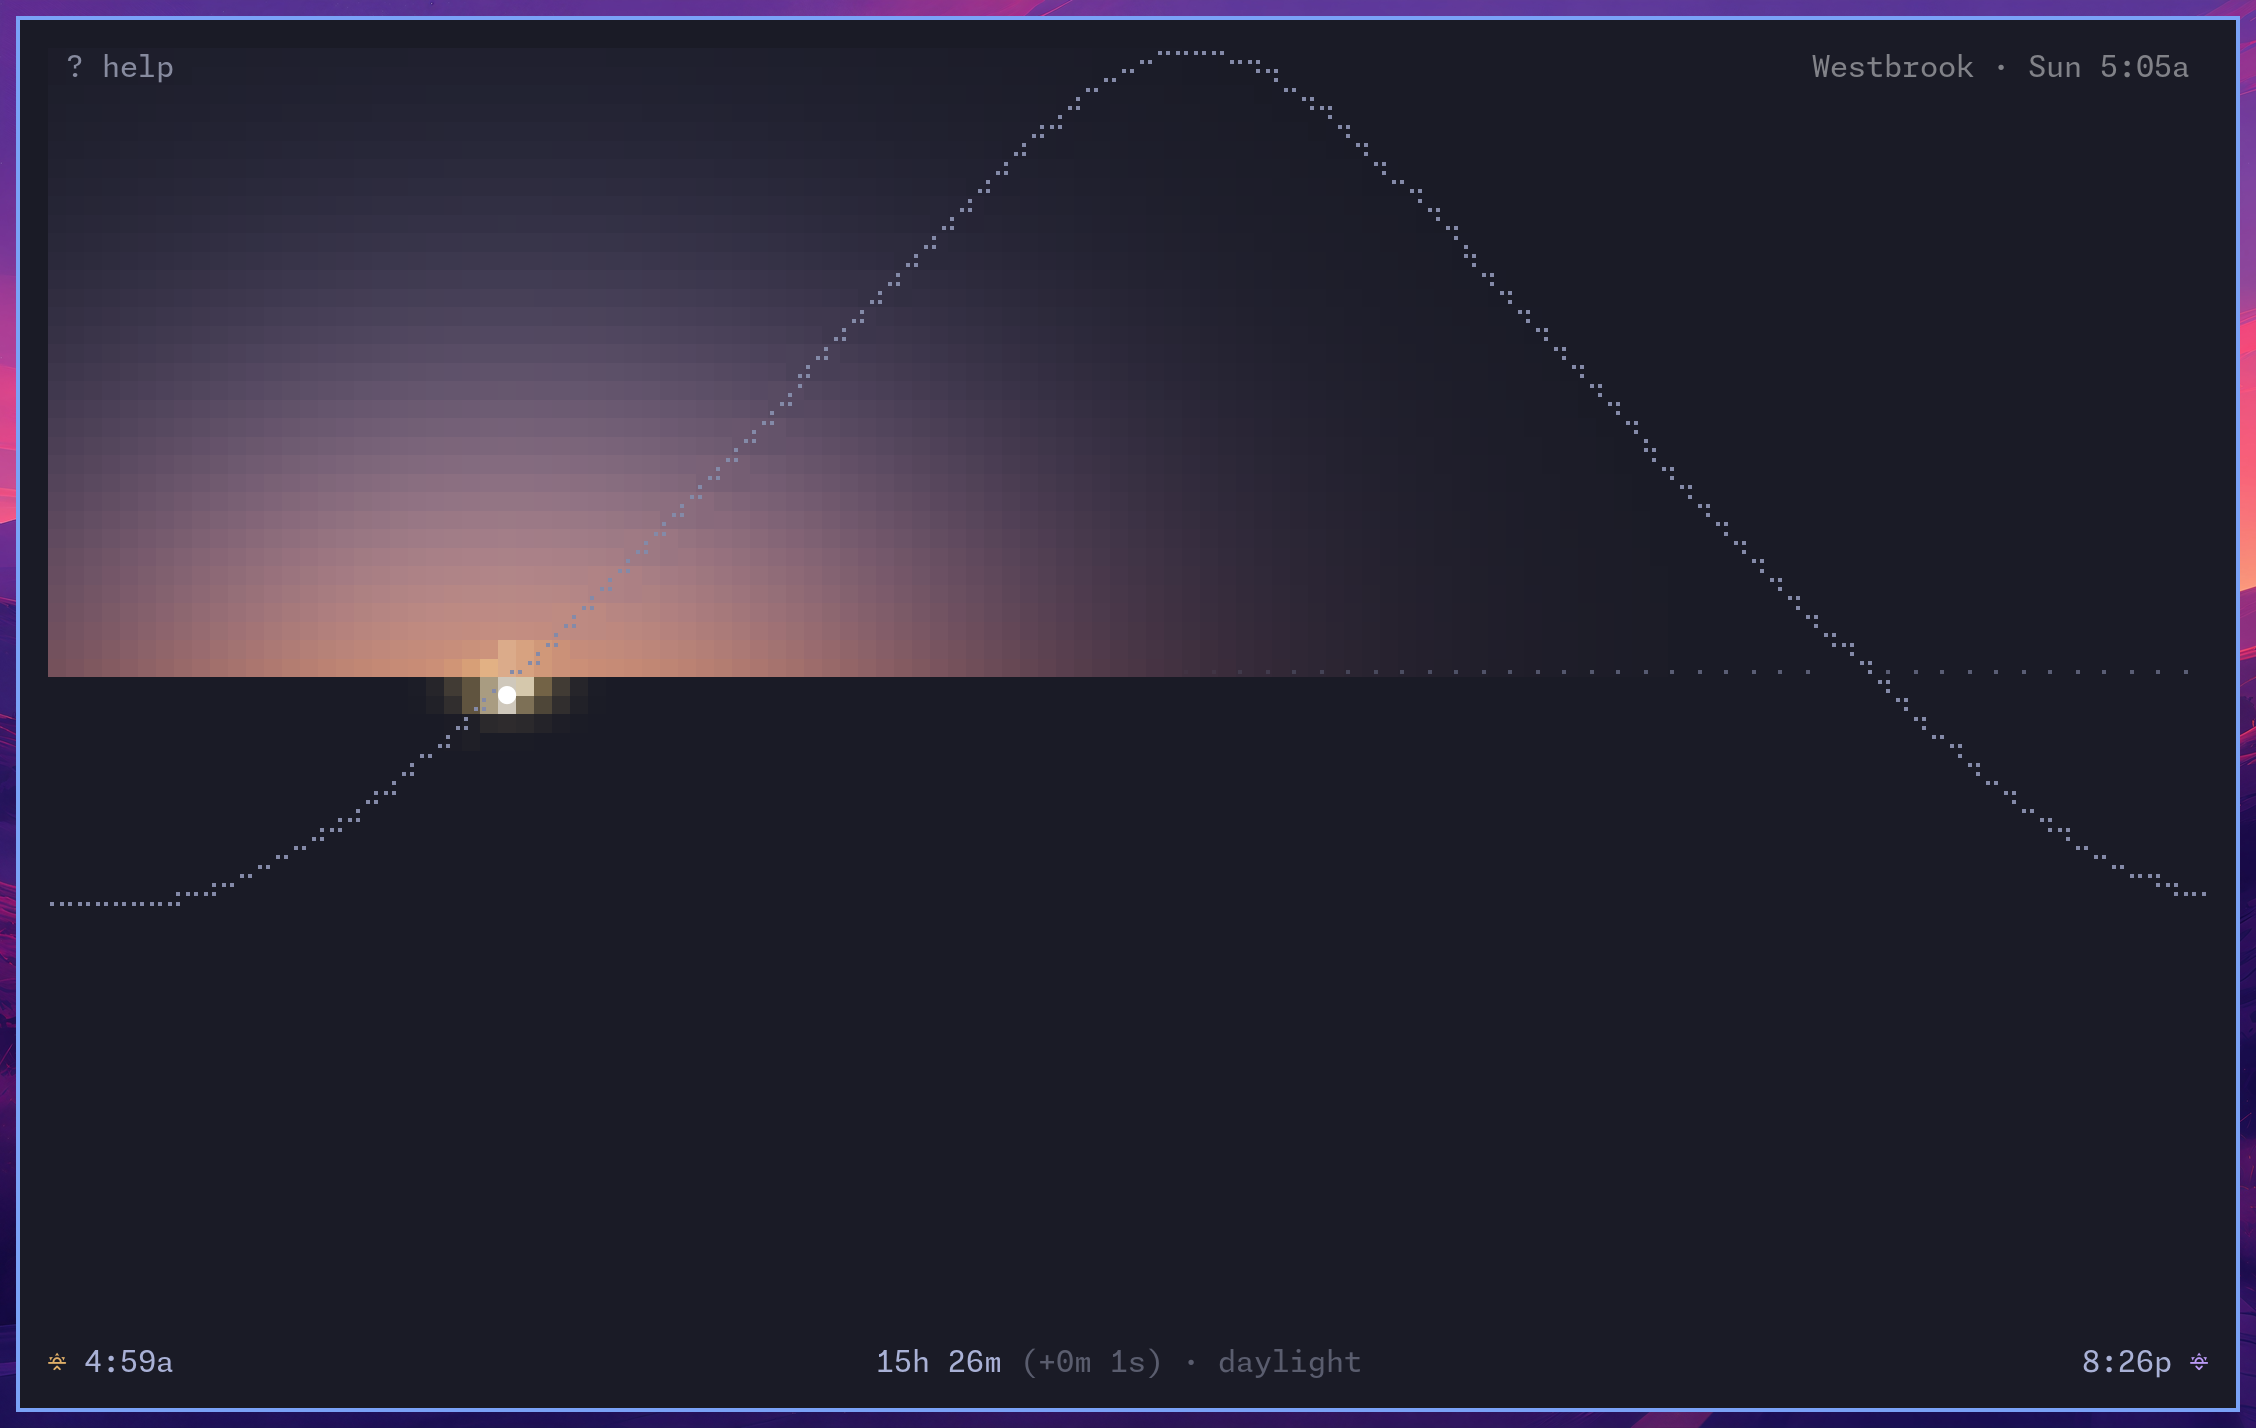Click the sunrise icon beside 4:59a
Image resolution: width=2256 pixels, height=1428 pixels.
[57, 1362]
